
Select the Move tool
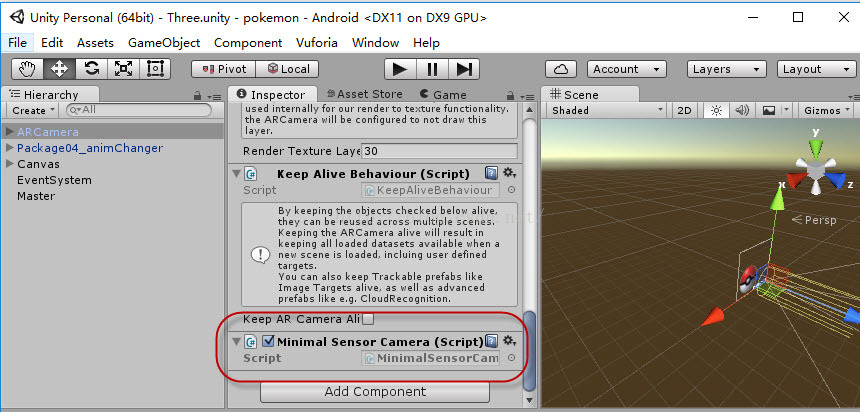59,69
